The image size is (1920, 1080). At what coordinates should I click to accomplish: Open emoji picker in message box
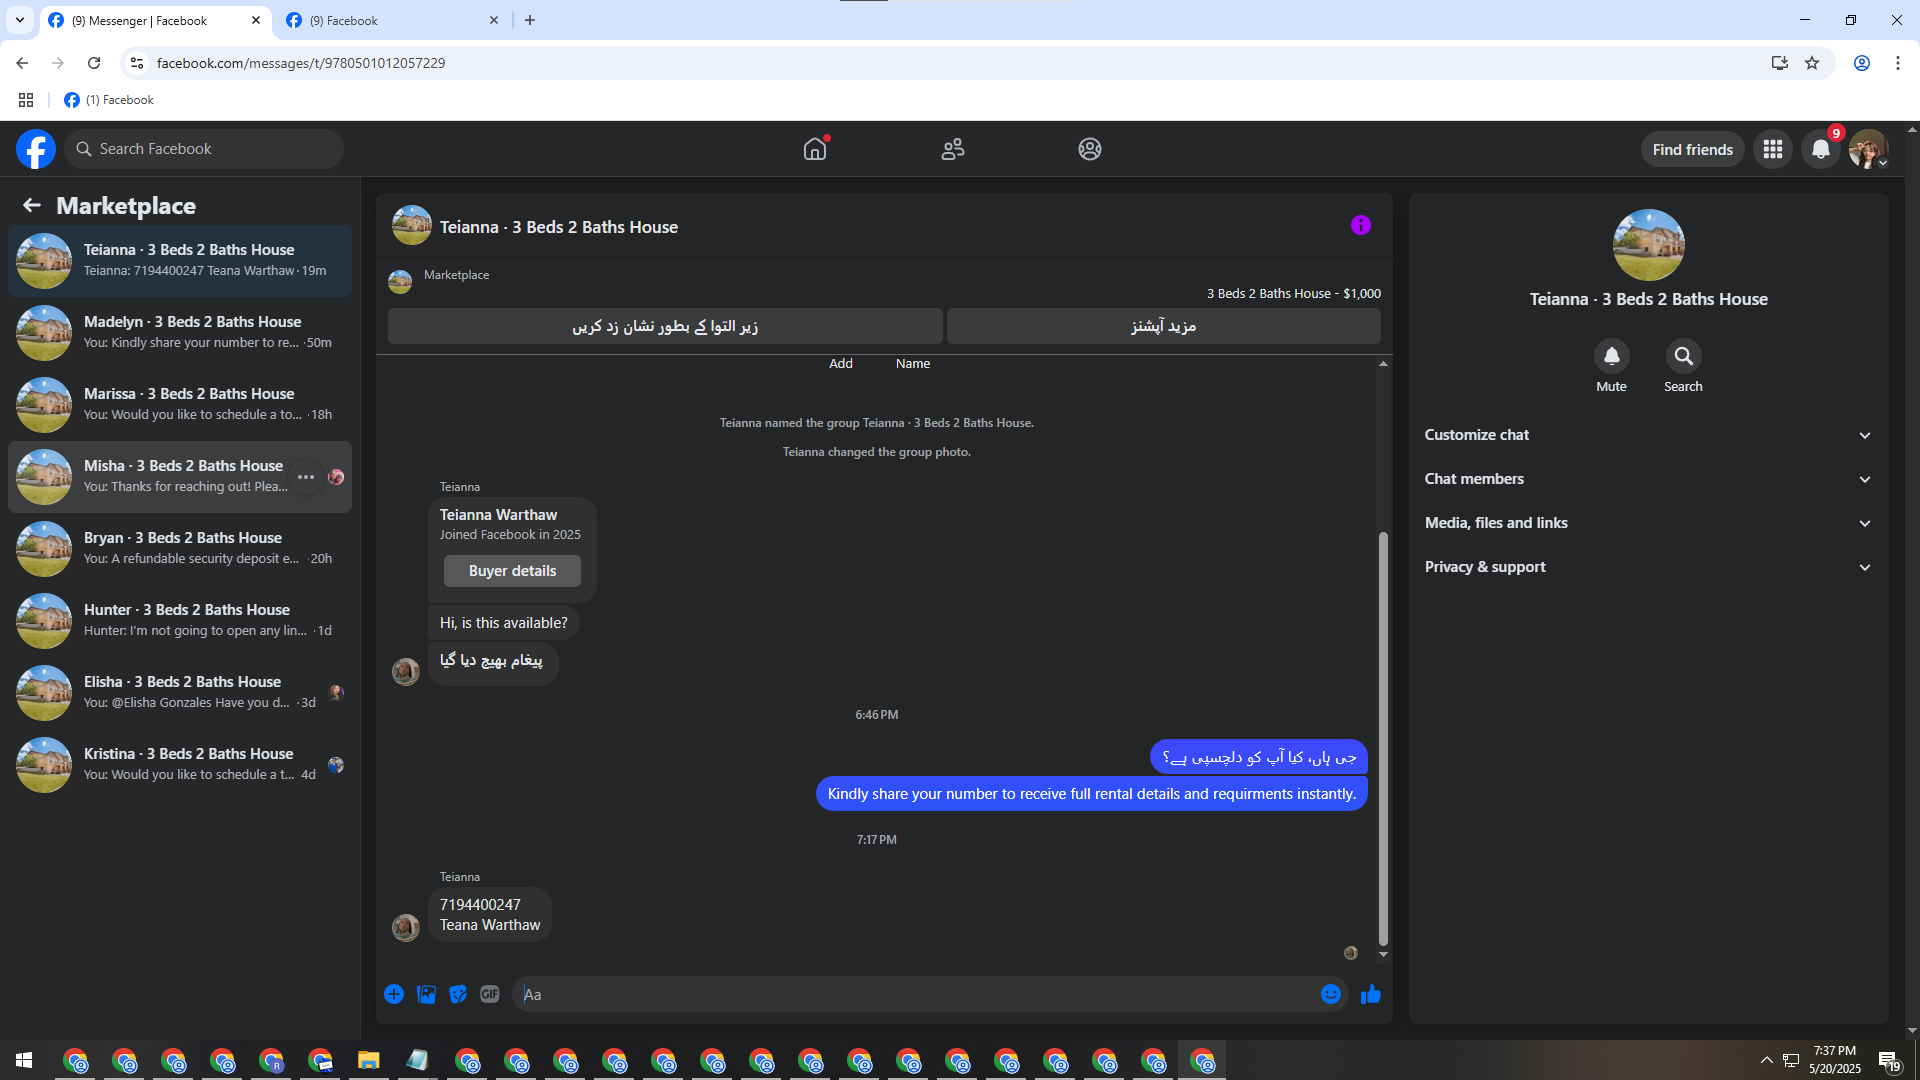coord(1330,994)
